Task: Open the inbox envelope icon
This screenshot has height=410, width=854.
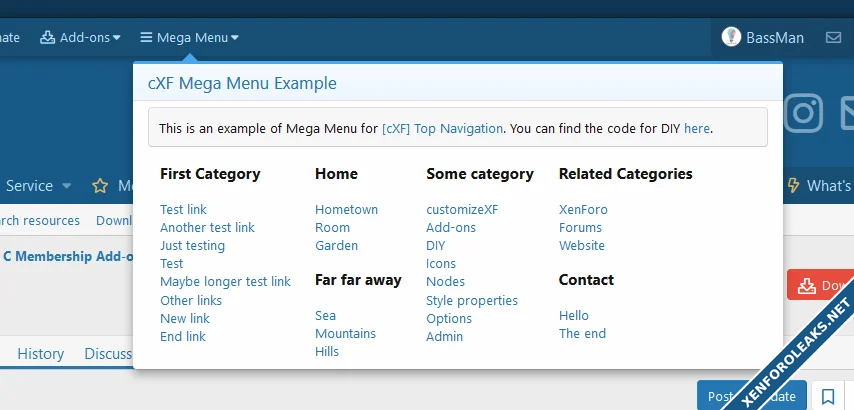Action: (x=833, y=38)
